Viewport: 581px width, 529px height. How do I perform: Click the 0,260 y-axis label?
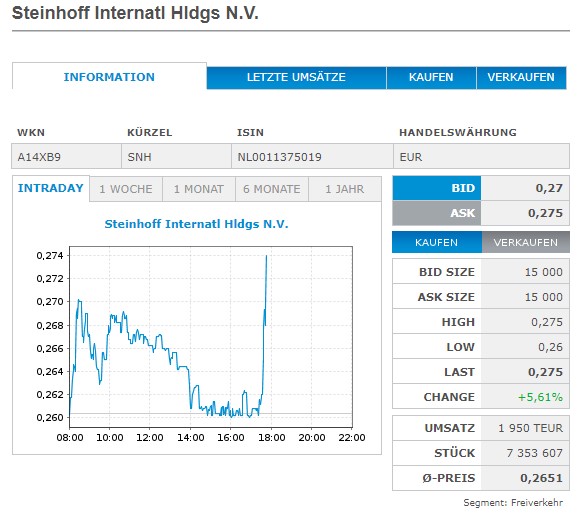[50, 418]
